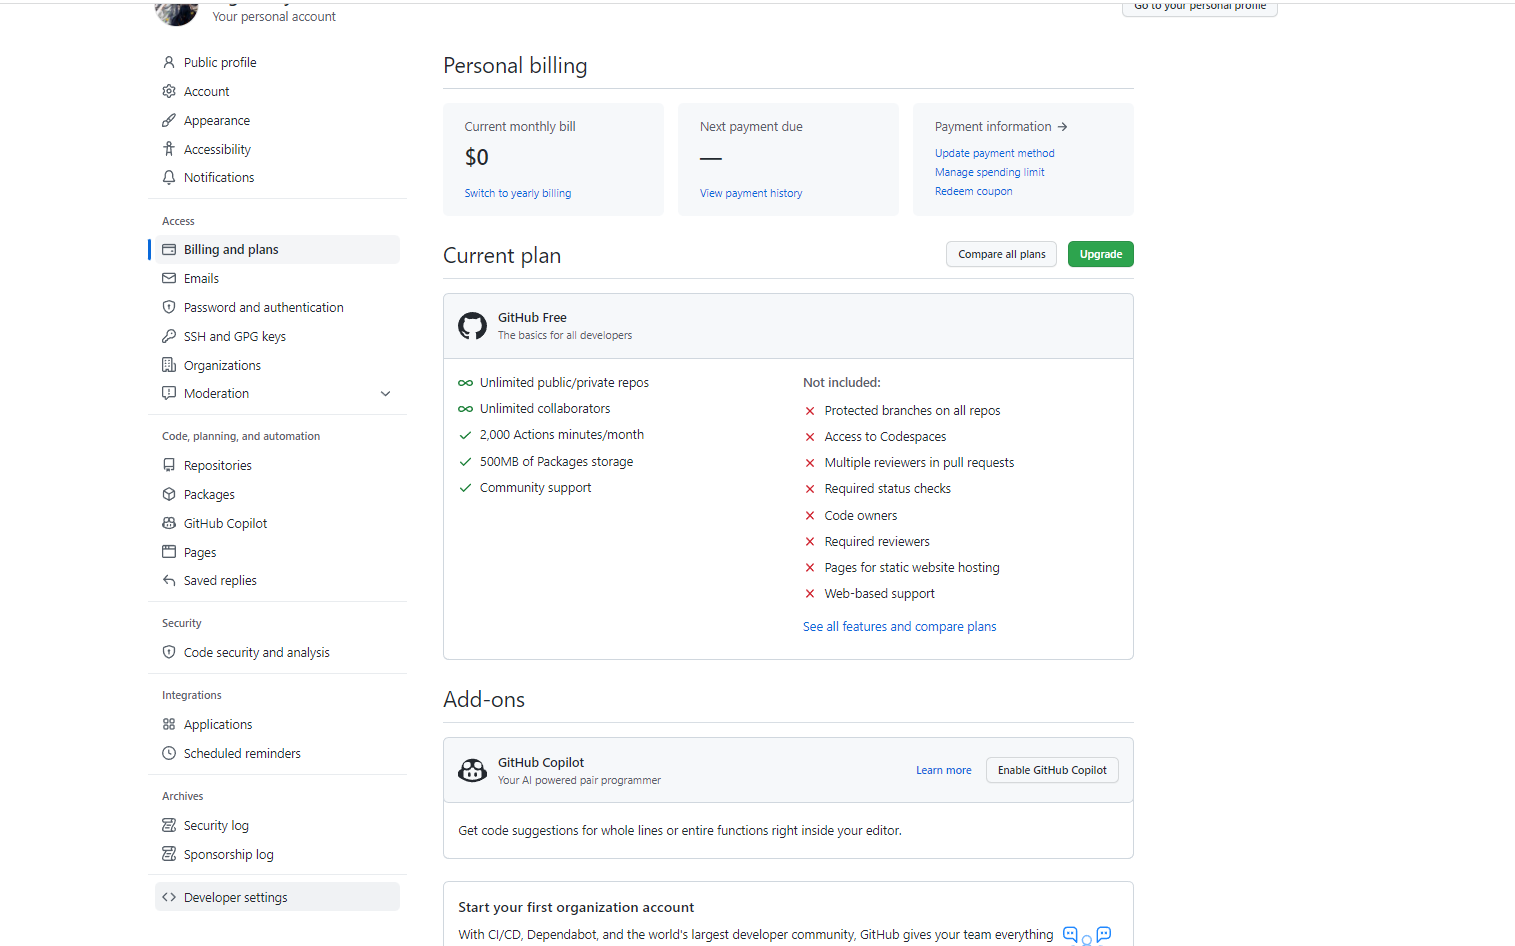Click Go to your personal profile button
Screen dimensions: 1515x946
click(x=1199, y=6)
